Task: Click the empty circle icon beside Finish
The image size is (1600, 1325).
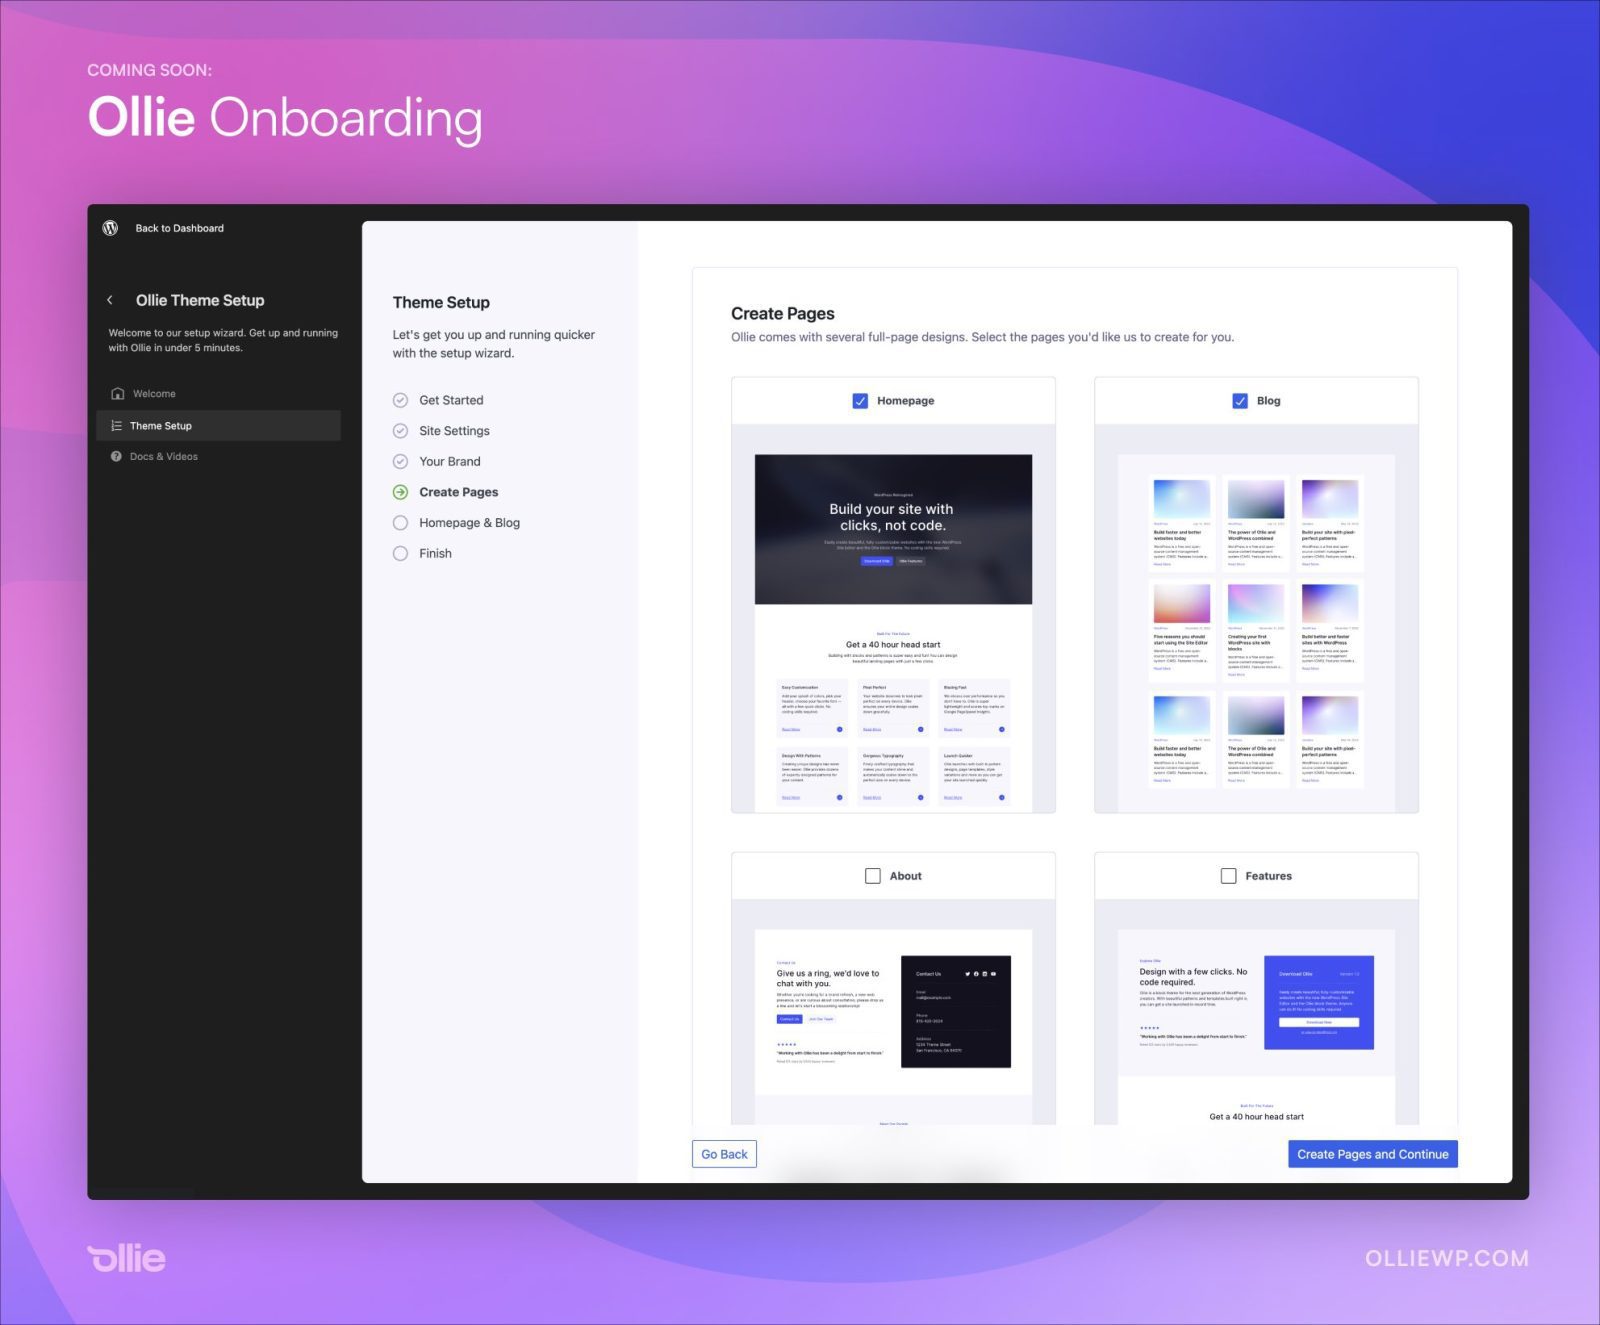Action: (x=400, y=552)
